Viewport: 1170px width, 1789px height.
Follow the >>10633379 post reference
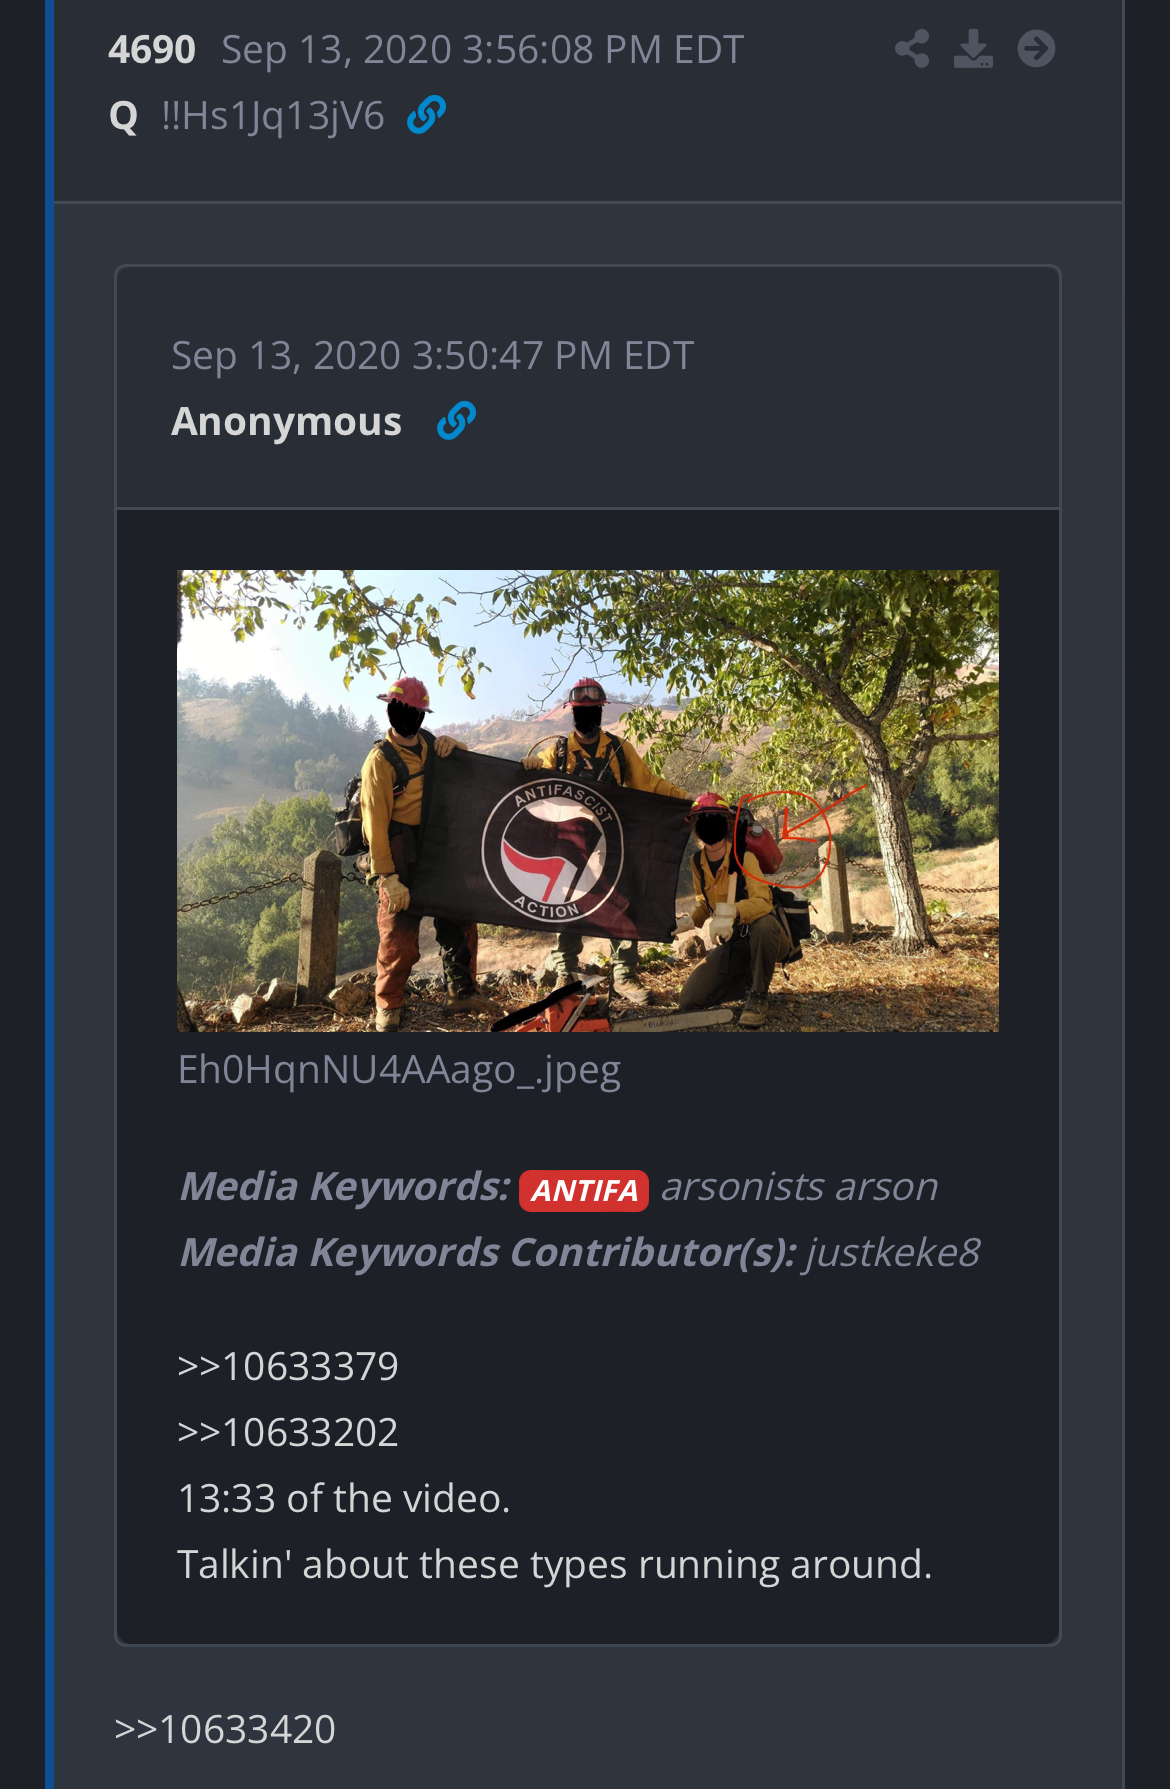[x=288, y=1366]
